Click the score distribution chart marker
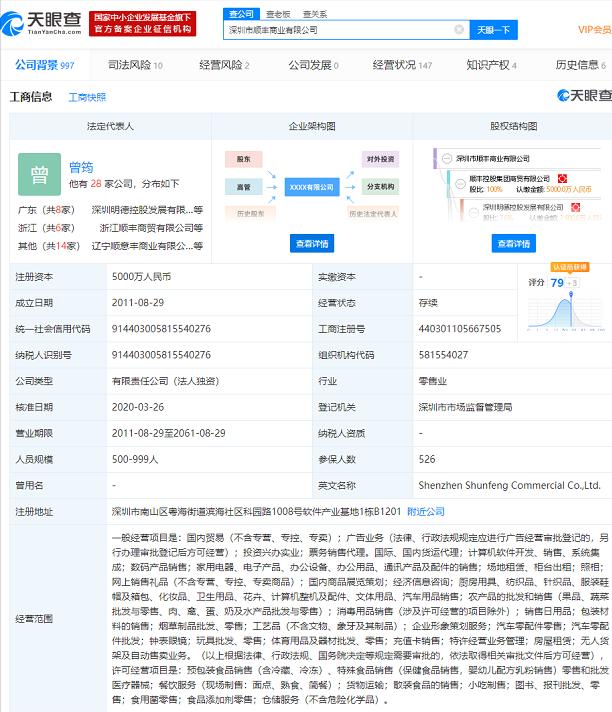This screenshot has height=712, width=612. (x=571, y=294)
